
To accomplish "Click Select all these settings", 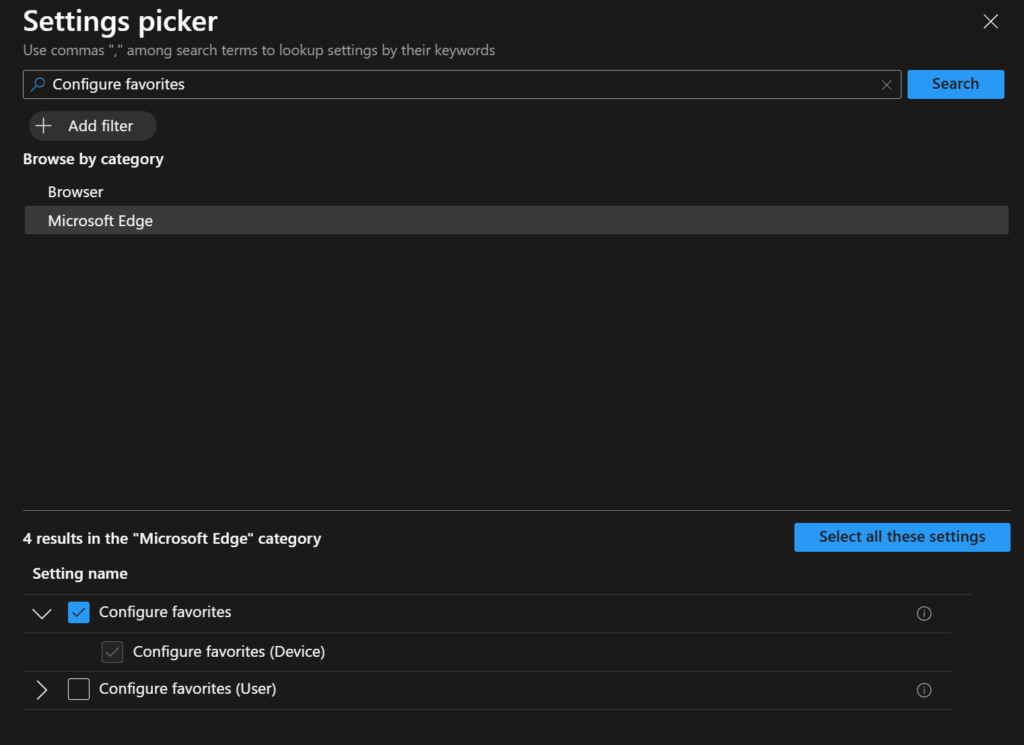I will 901,537.
